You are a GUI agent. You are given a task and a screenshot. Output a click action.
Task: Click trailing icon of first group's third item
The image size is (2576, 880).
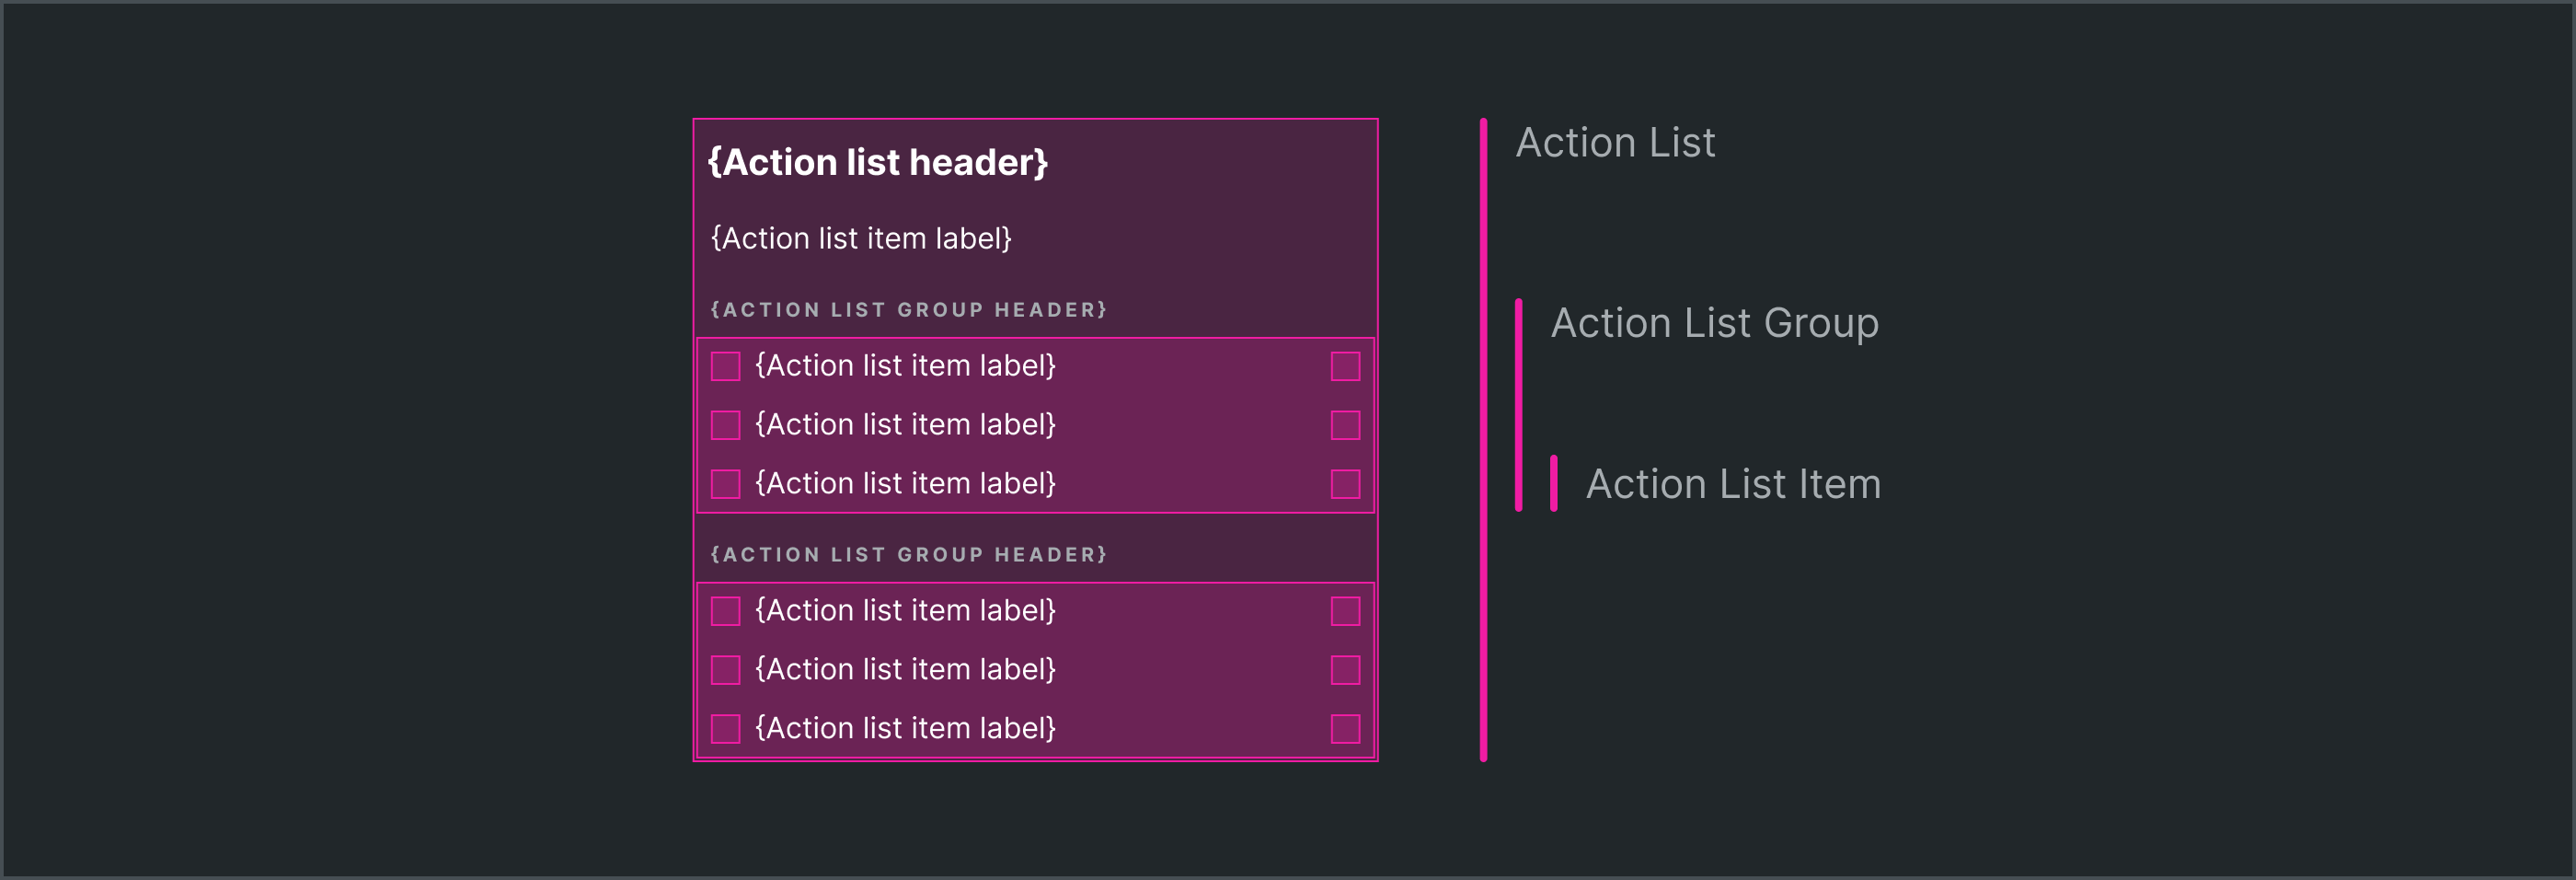[1345, 484]
